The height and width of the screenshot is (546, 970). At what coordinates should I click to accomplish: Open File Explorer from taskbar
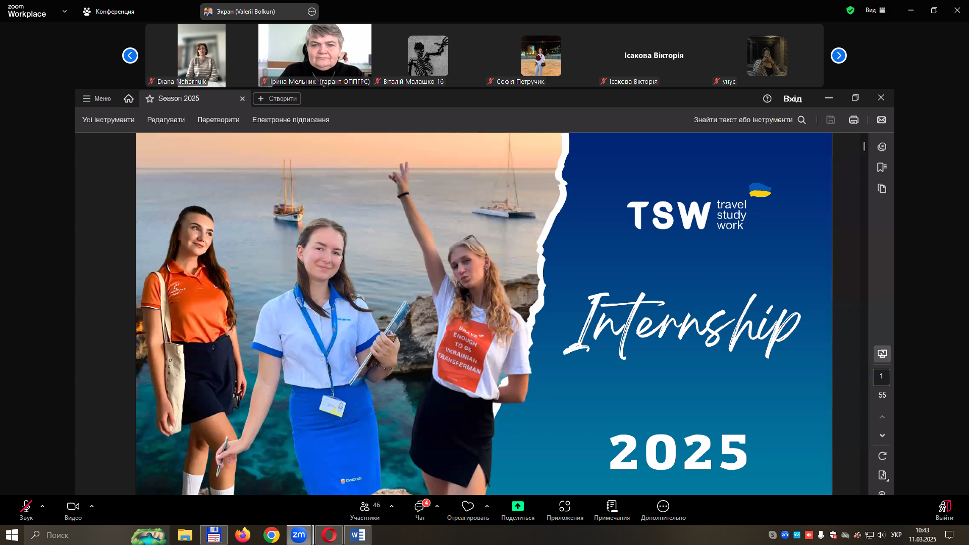[x=185, y=535]
